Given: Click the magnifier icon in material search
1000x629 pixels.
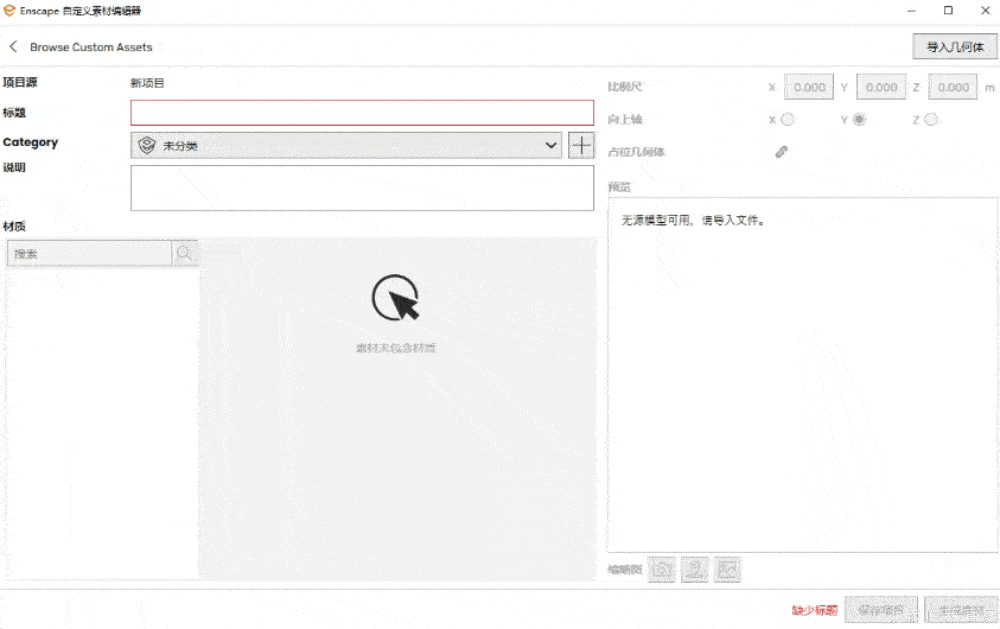Looking at the screenshot, I should (184, 254).
